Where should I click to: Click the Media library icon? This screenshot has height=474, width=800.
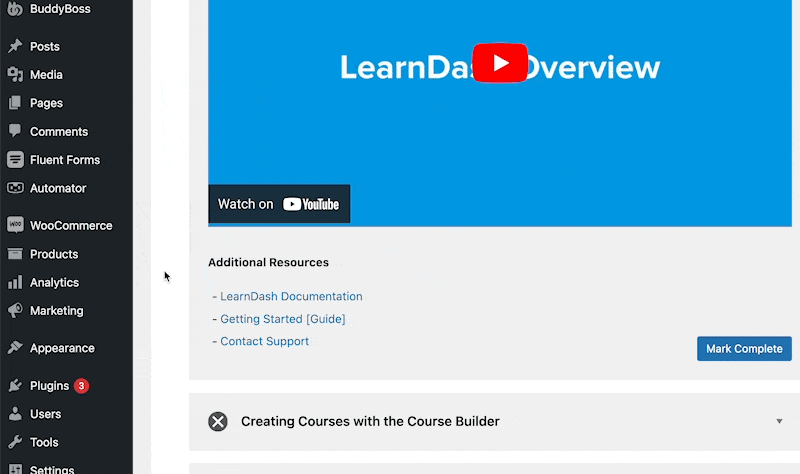point(15,75)
